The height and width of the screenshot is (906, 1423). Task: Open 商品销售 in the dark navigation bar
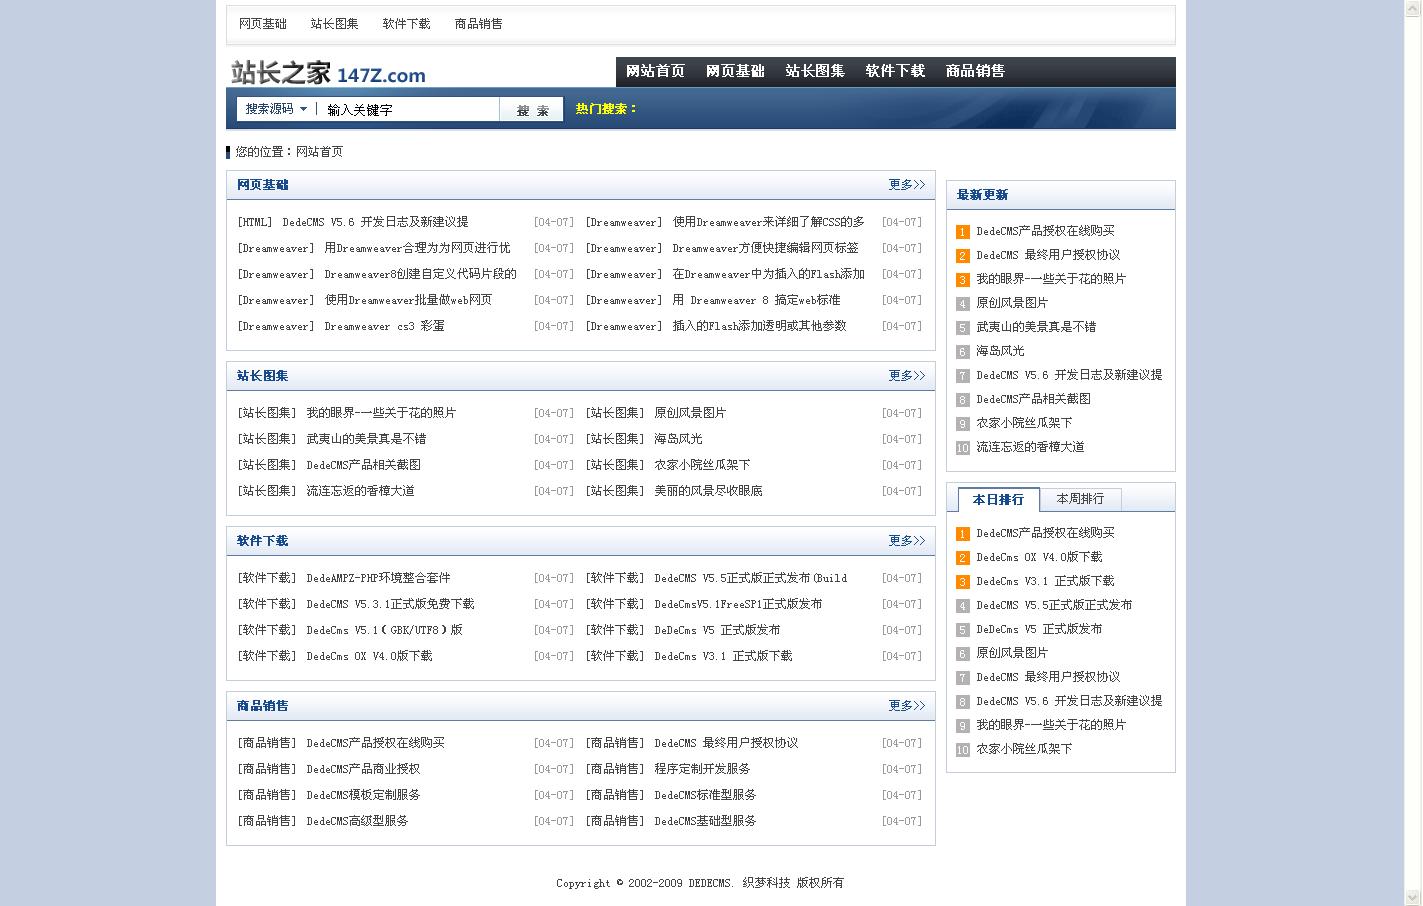pyautogui.click(x=975, y=71)
